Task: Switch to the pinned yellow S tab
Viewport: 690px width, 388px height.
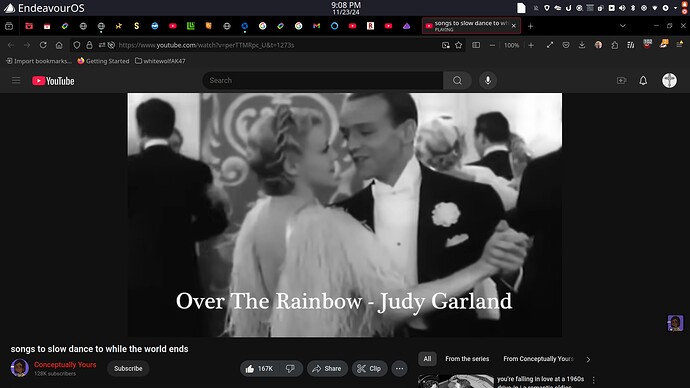Action: [x=136, y=26]
